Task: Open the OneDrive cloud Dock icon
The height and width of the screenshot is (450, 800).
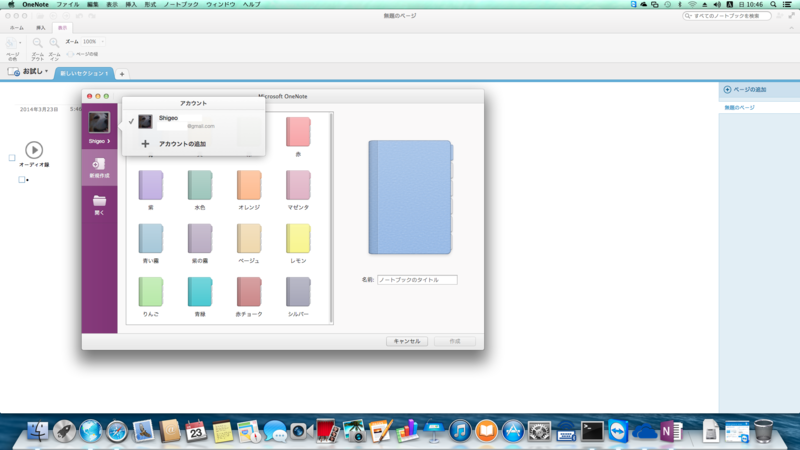Action: (644, 433)
